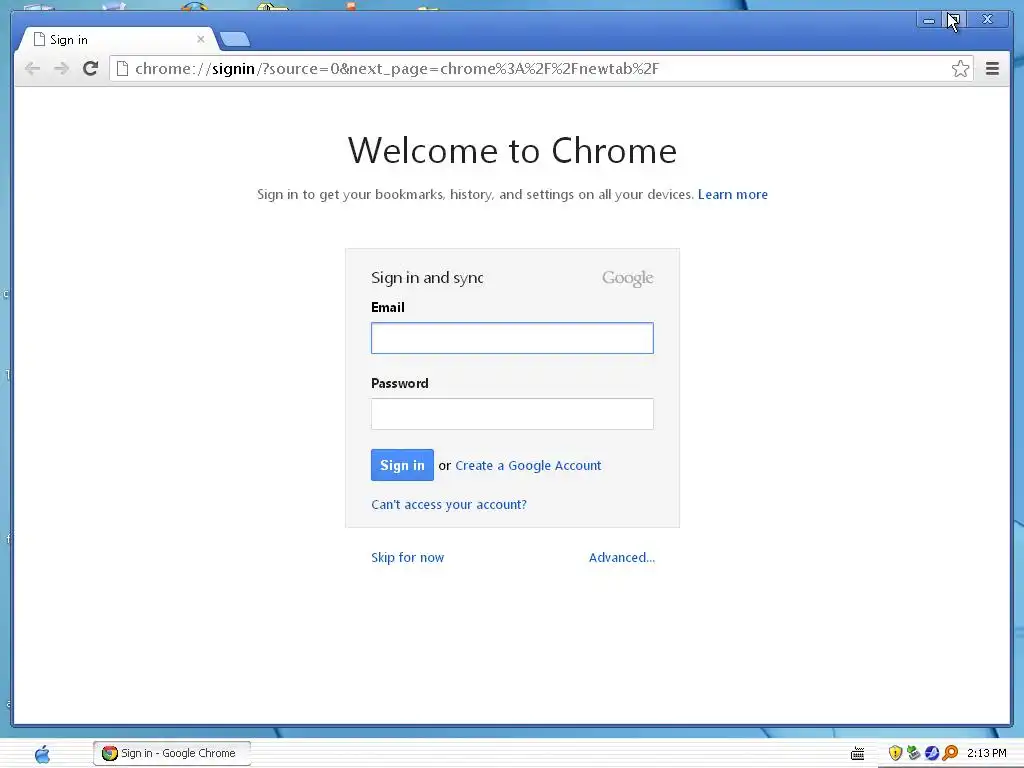Go back using the back arrow
The height and width of the screenshot is (768, 1024).
click(32, 69)
